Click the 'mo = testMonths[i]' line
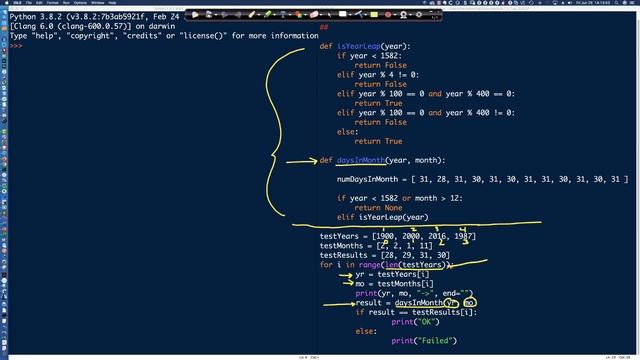 [394, 284]
